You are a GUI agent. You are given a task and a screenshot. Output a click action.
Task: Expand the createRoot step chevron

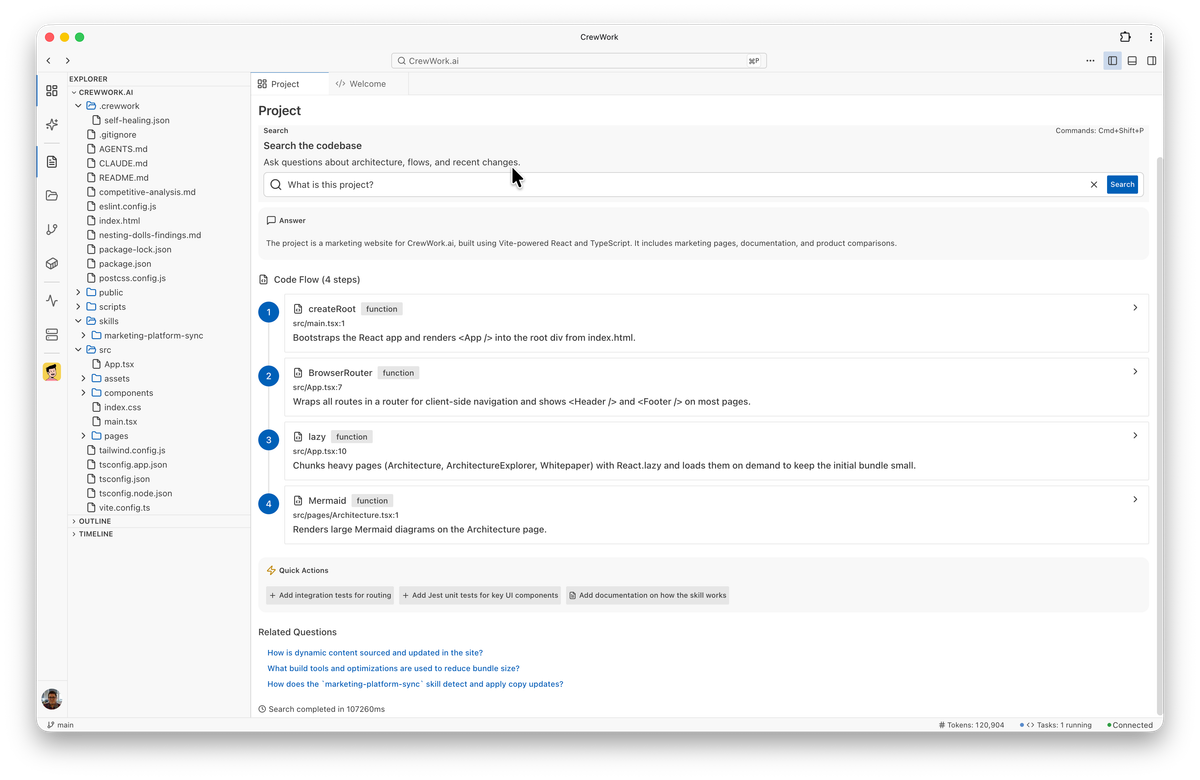pyautogui.click(x=1135, y=308)
